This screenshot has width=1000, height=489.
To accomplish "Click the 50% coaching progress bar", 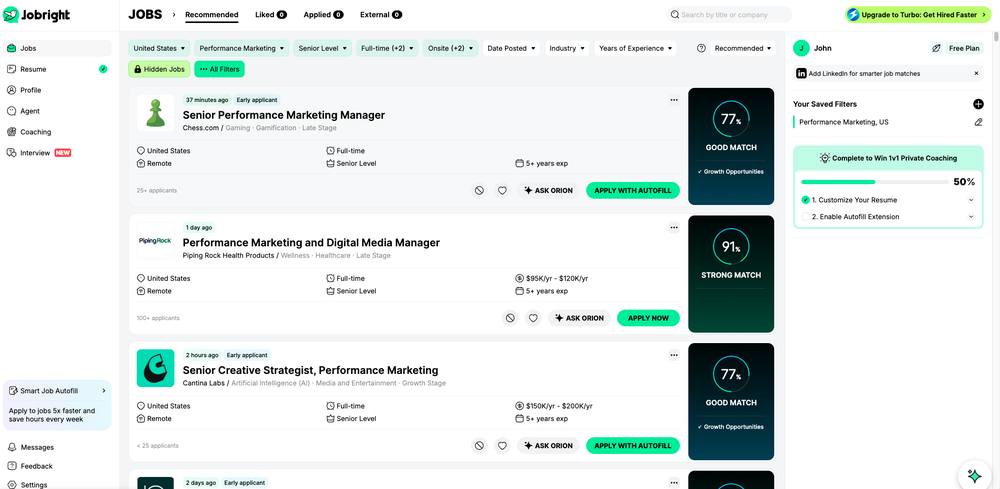I will (874, 182).
